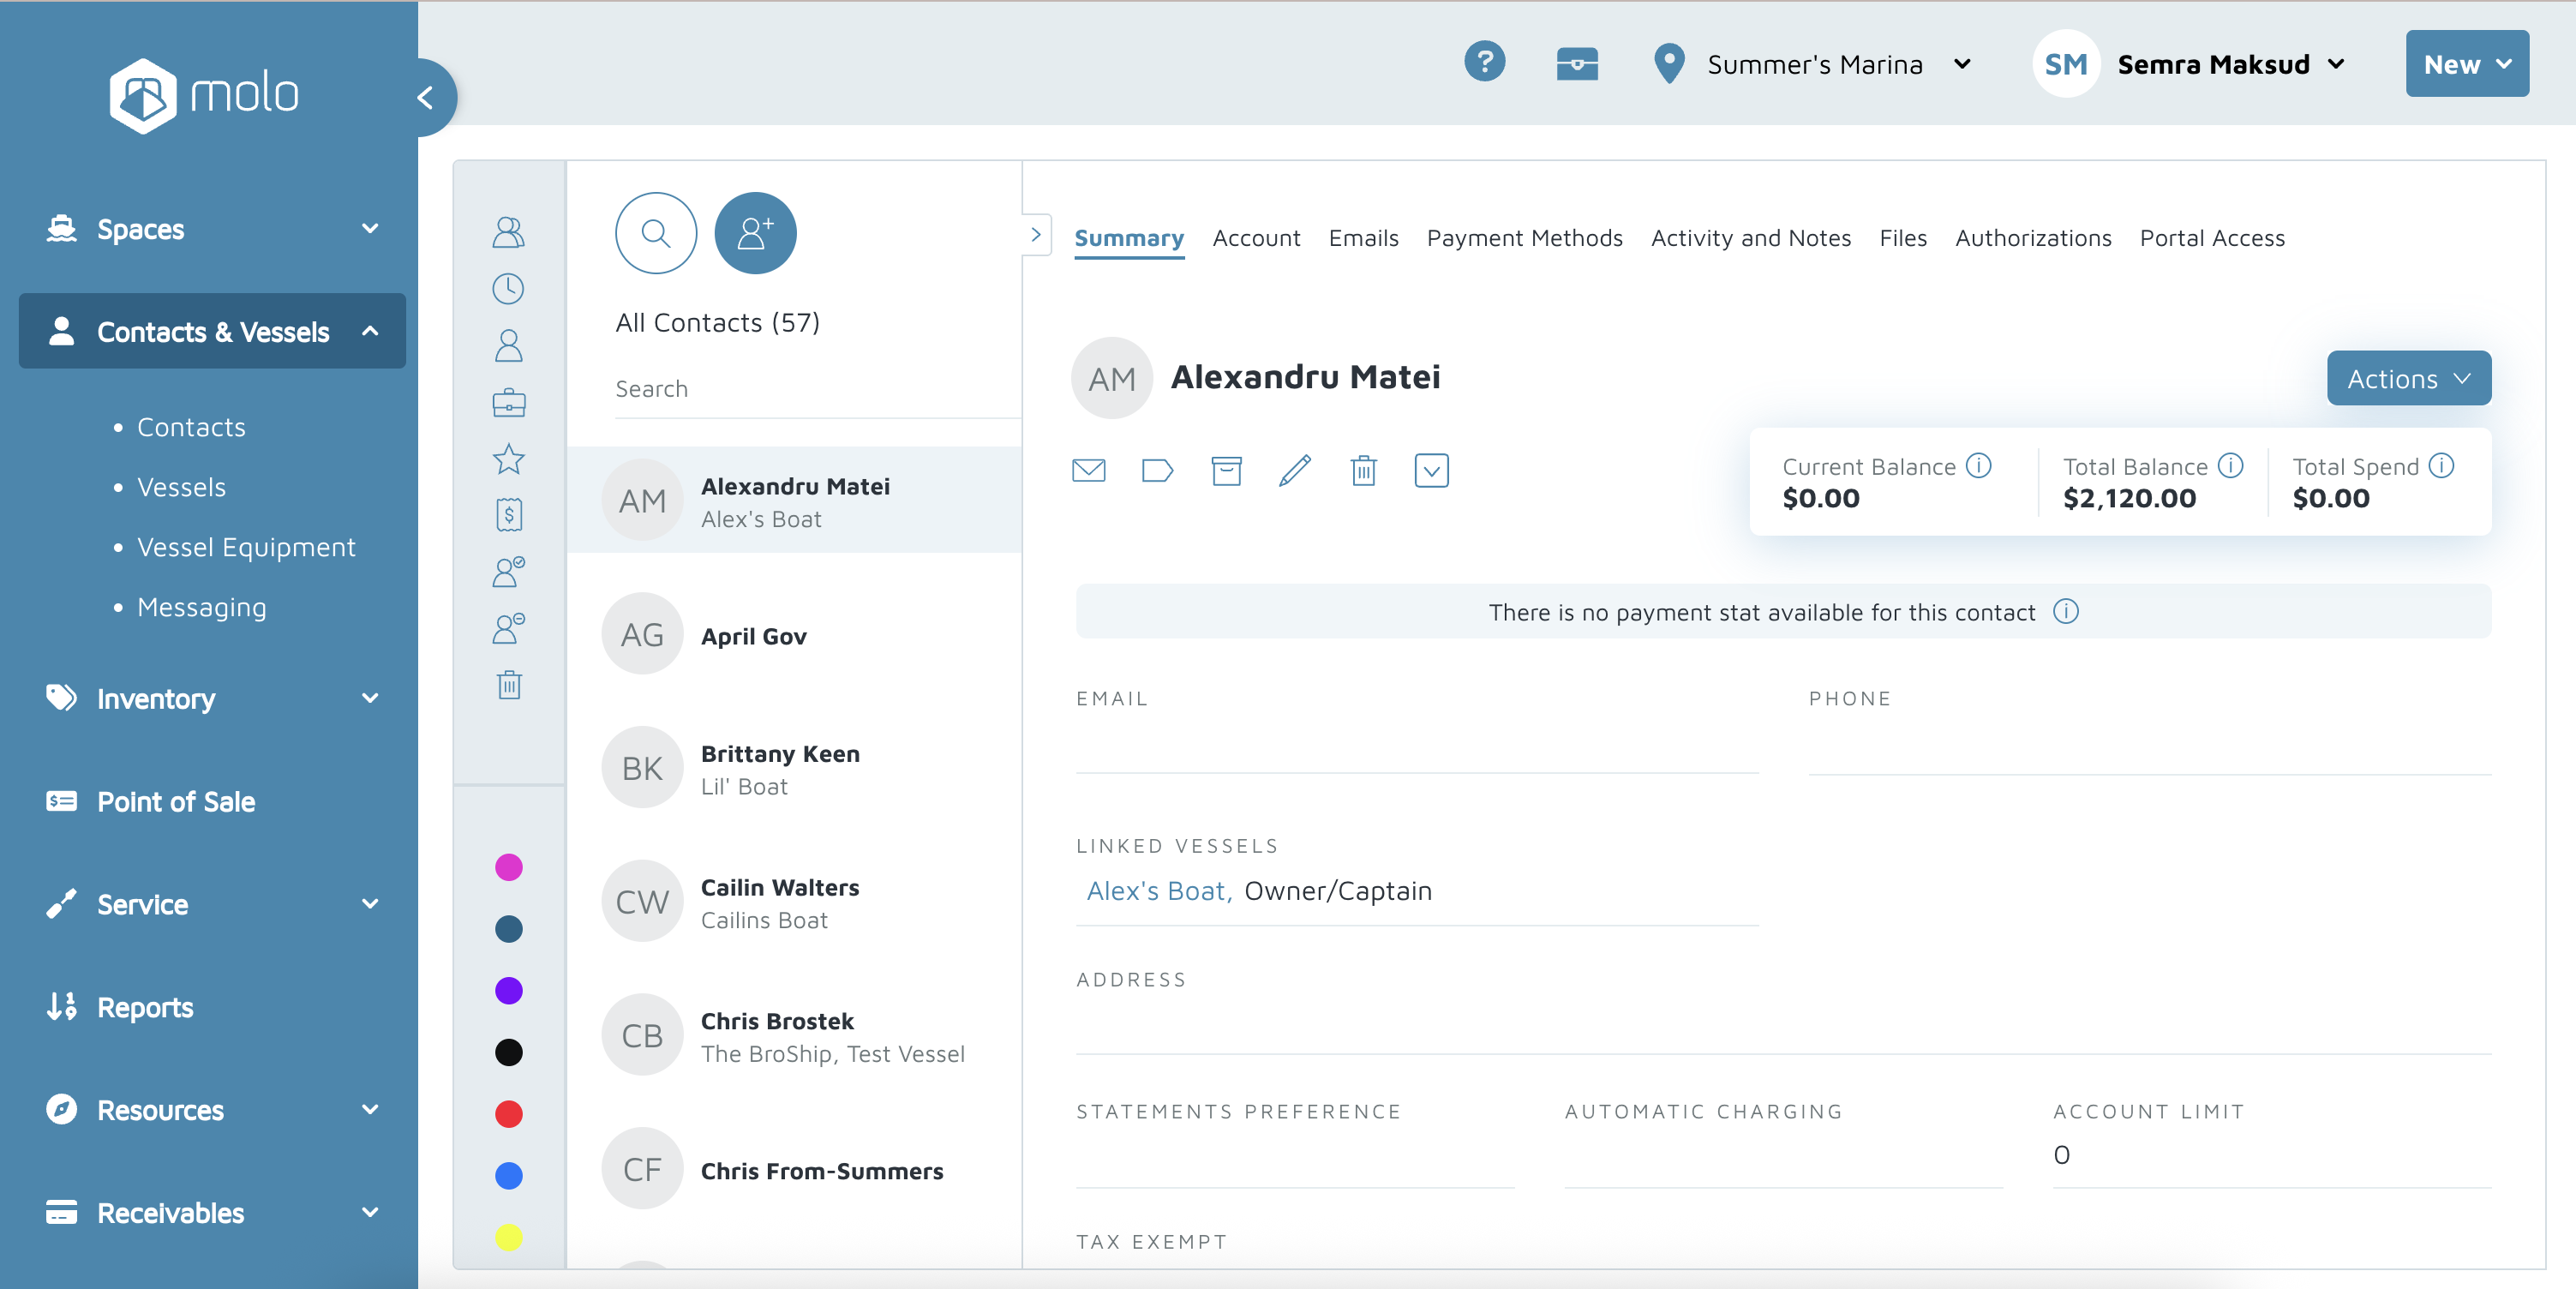Viewport: 2576px width, 1289px height.
Task: Open the Actions dropdown
Action: (x=2408, y=378)
